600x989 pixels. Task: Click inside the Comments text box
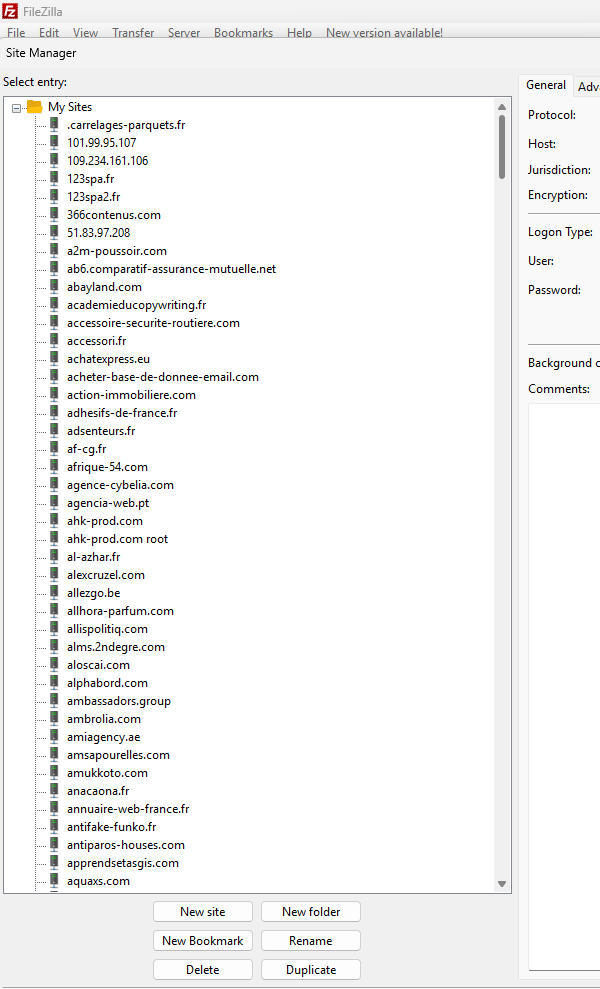coord(564,686)
